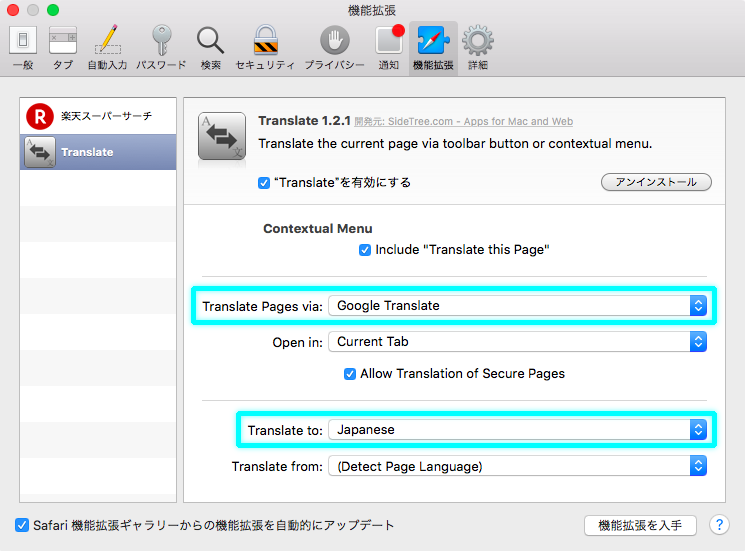745x551 pixels.
Task: Click the help question mark button
Action: point(719,525)
